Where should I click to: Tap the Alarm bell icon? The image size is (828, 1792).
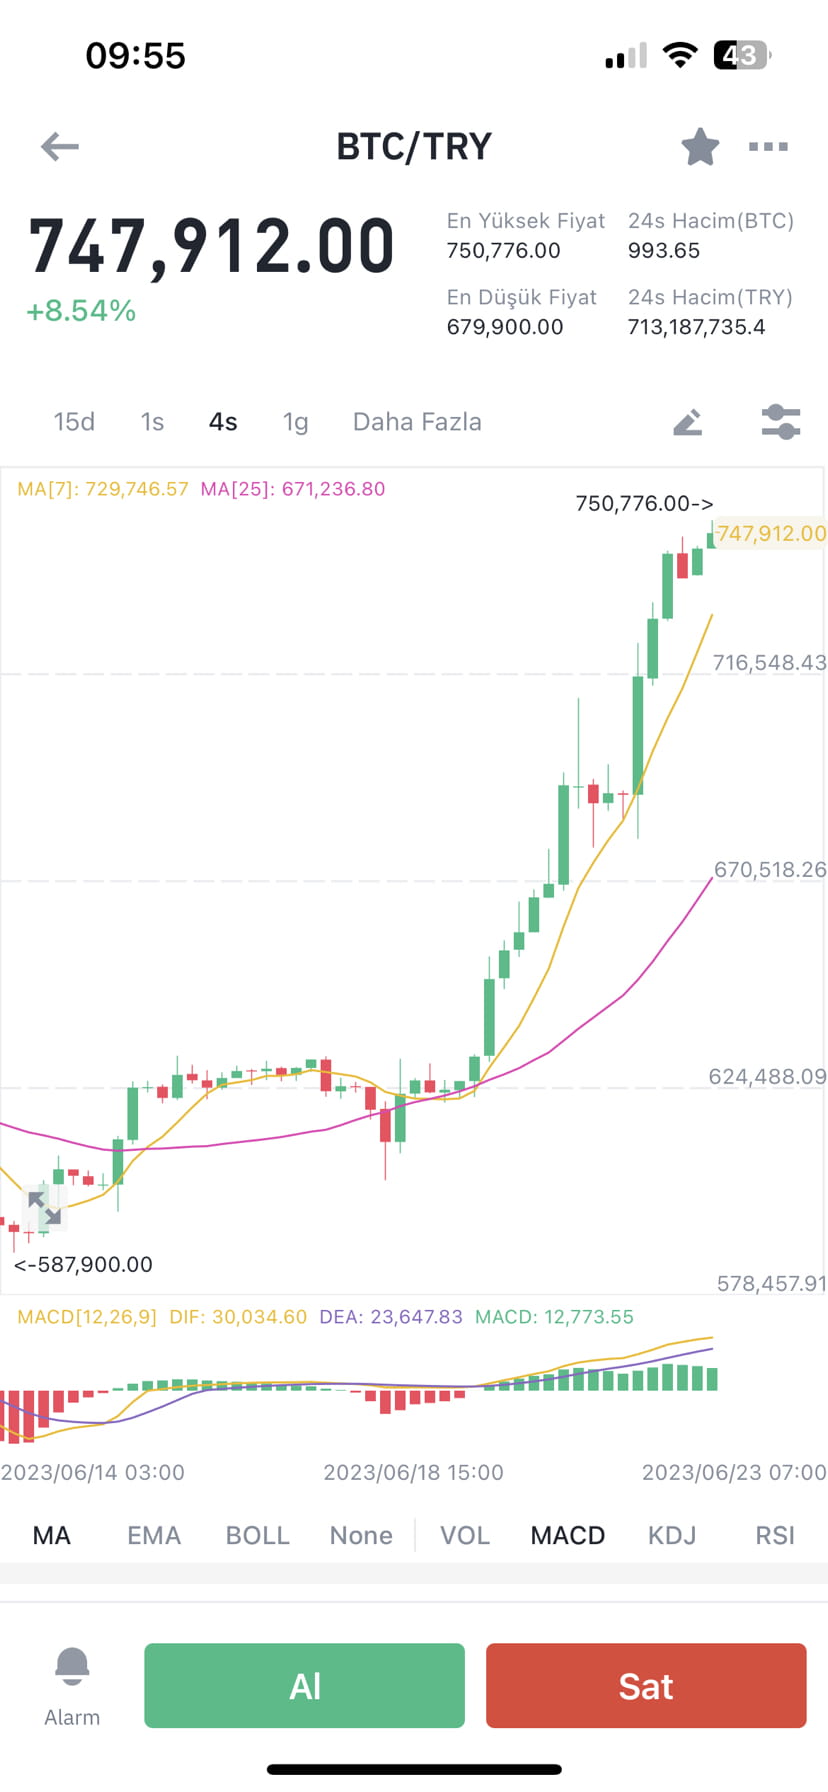71,1665
